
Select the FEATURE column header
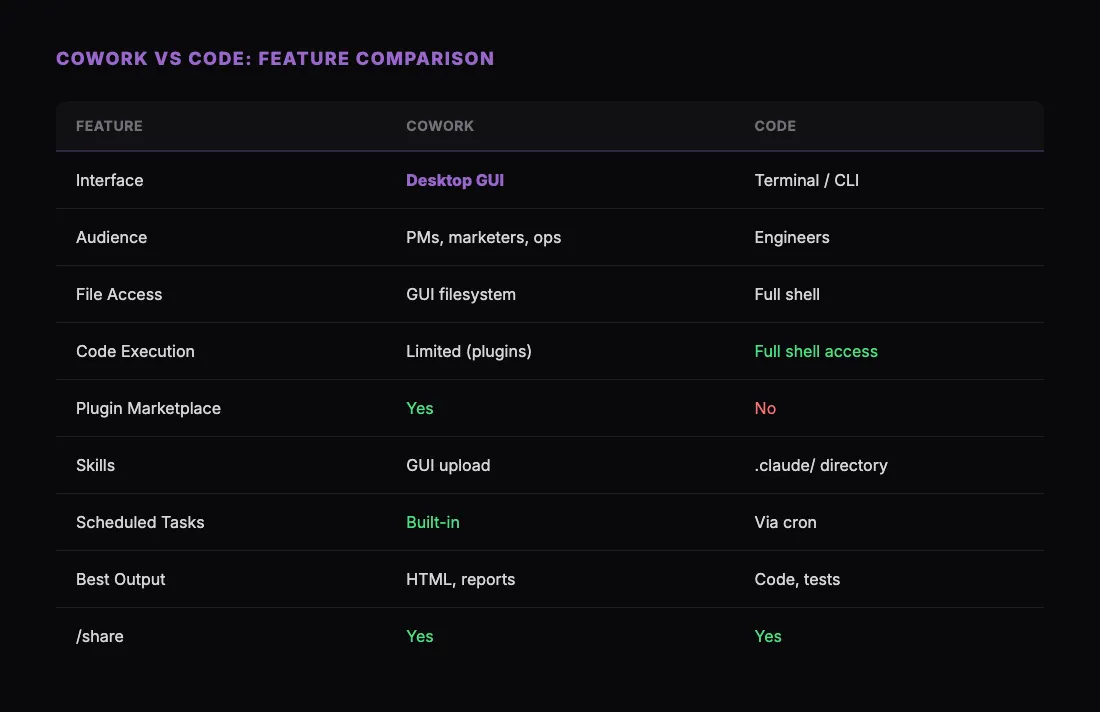point(109,126)
